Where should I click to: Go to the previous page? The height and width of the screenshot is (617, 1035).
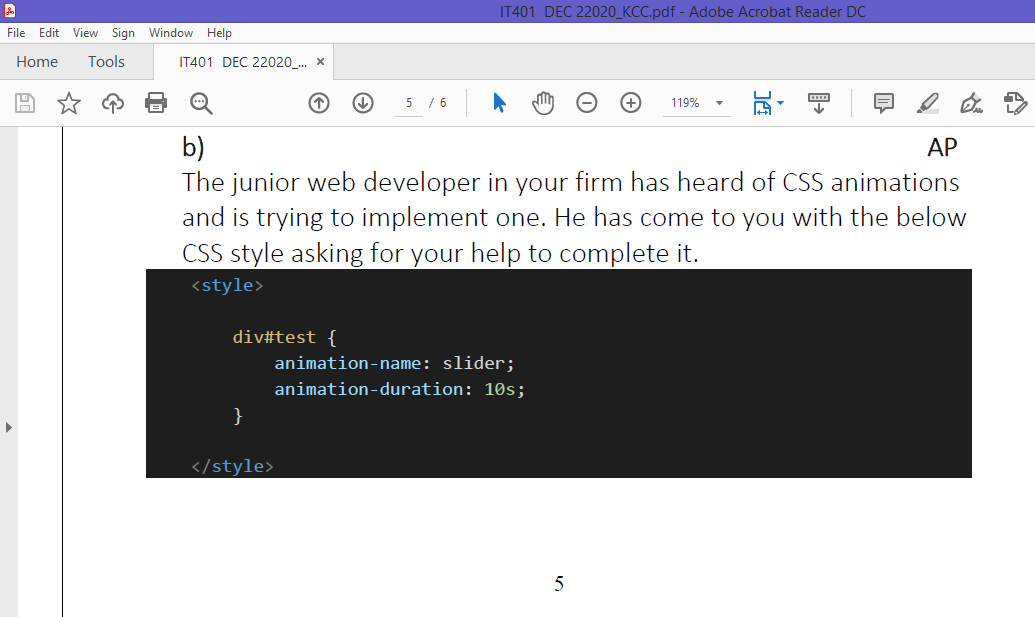(x=318, y=102)
